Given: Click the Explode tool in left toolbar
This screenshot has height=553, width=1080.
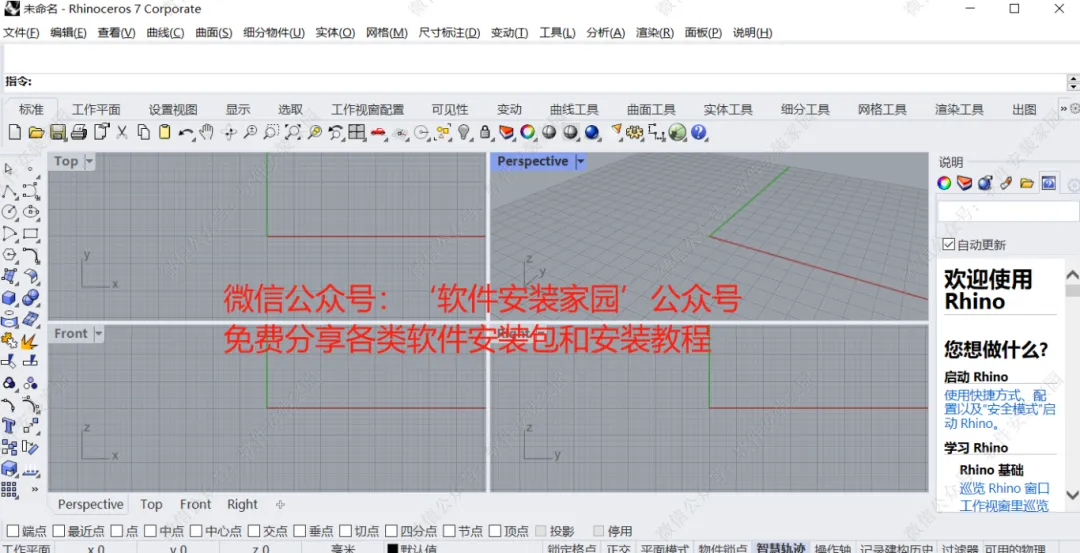Looking at the screenshot, I should point(30,340).
